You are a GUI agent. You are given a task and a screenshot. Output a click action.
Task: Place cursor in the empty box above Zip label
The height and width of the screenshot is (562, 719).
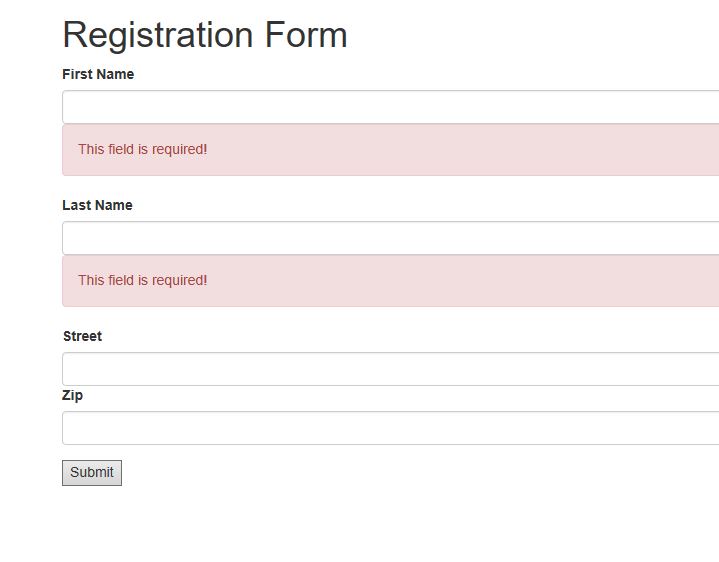pos(390,369)
